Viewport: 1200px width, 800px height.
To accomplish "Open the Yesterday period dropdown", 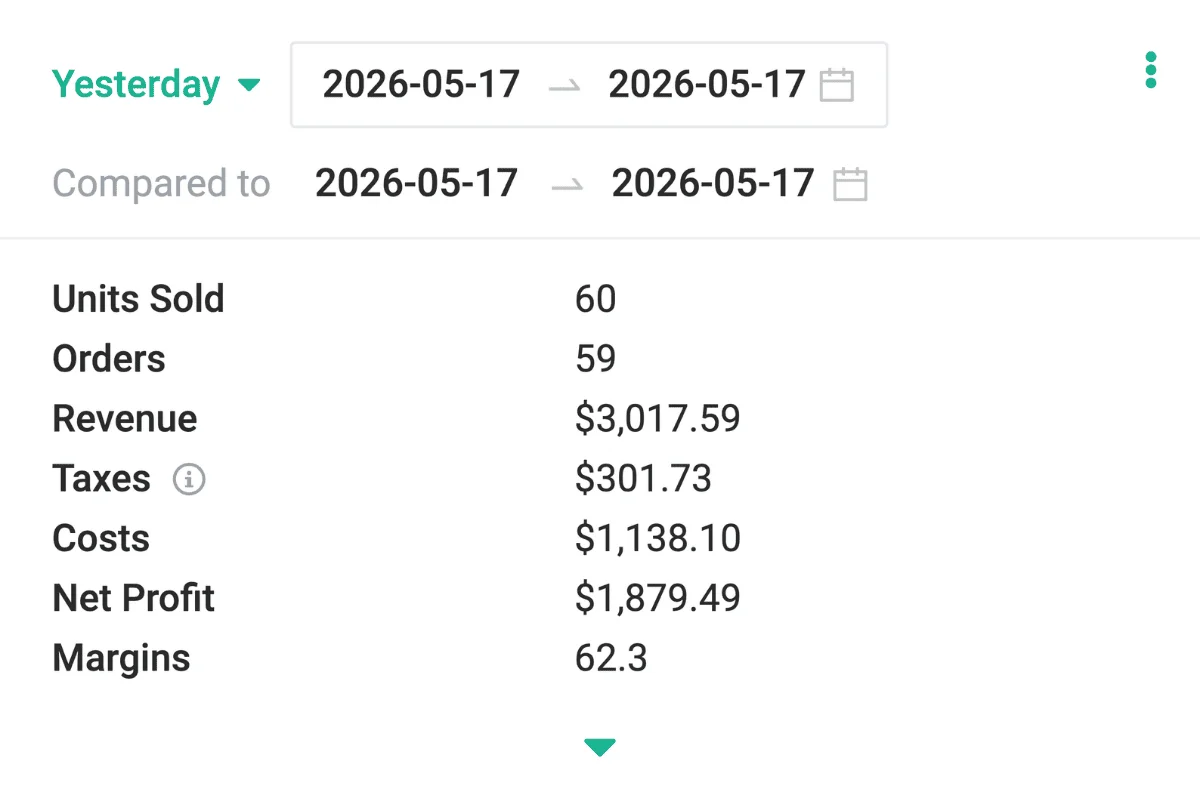I will (156, 84).
